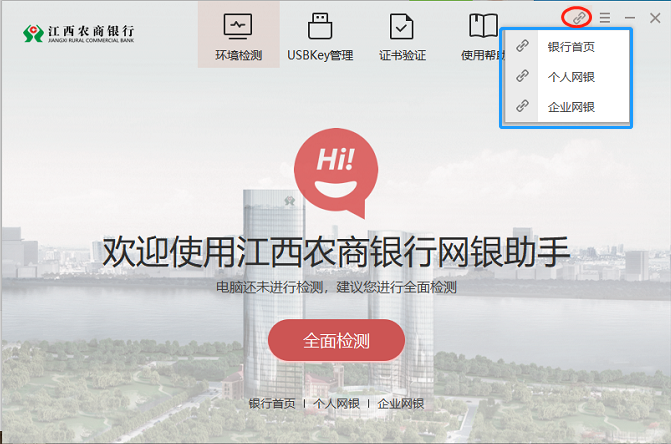Open the USBKey管理 tab
The width and height of the screenshot is (671, 444).
point(320,35)
